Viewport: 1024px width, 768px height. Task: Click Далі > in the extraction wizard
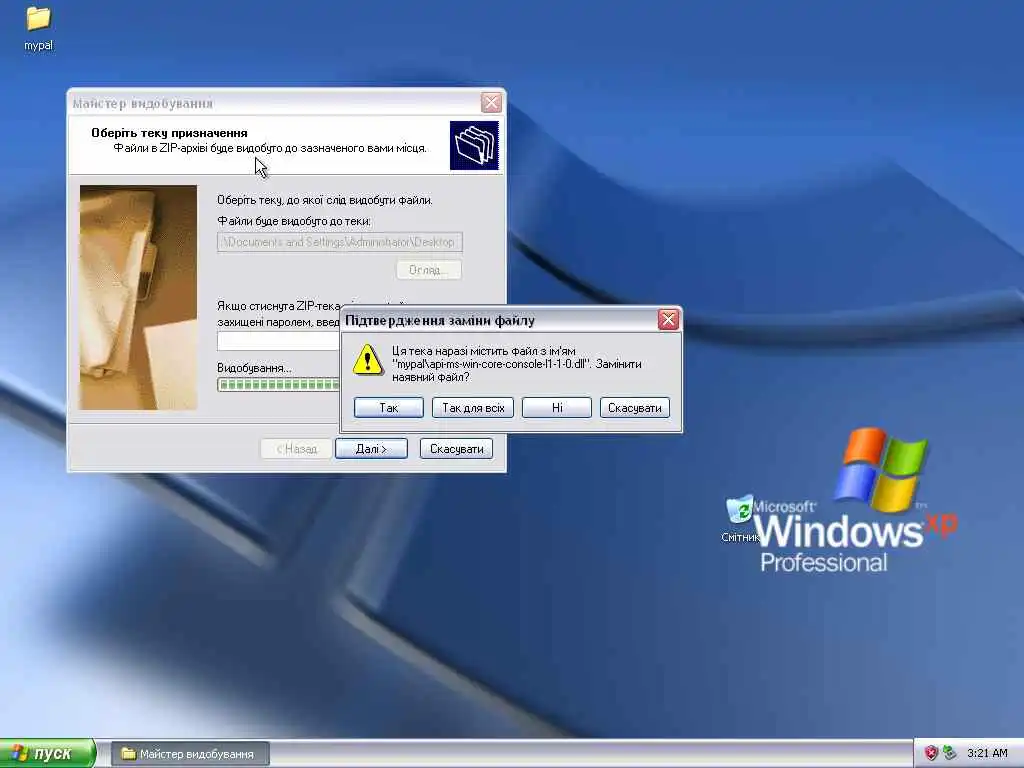point(371,449)
